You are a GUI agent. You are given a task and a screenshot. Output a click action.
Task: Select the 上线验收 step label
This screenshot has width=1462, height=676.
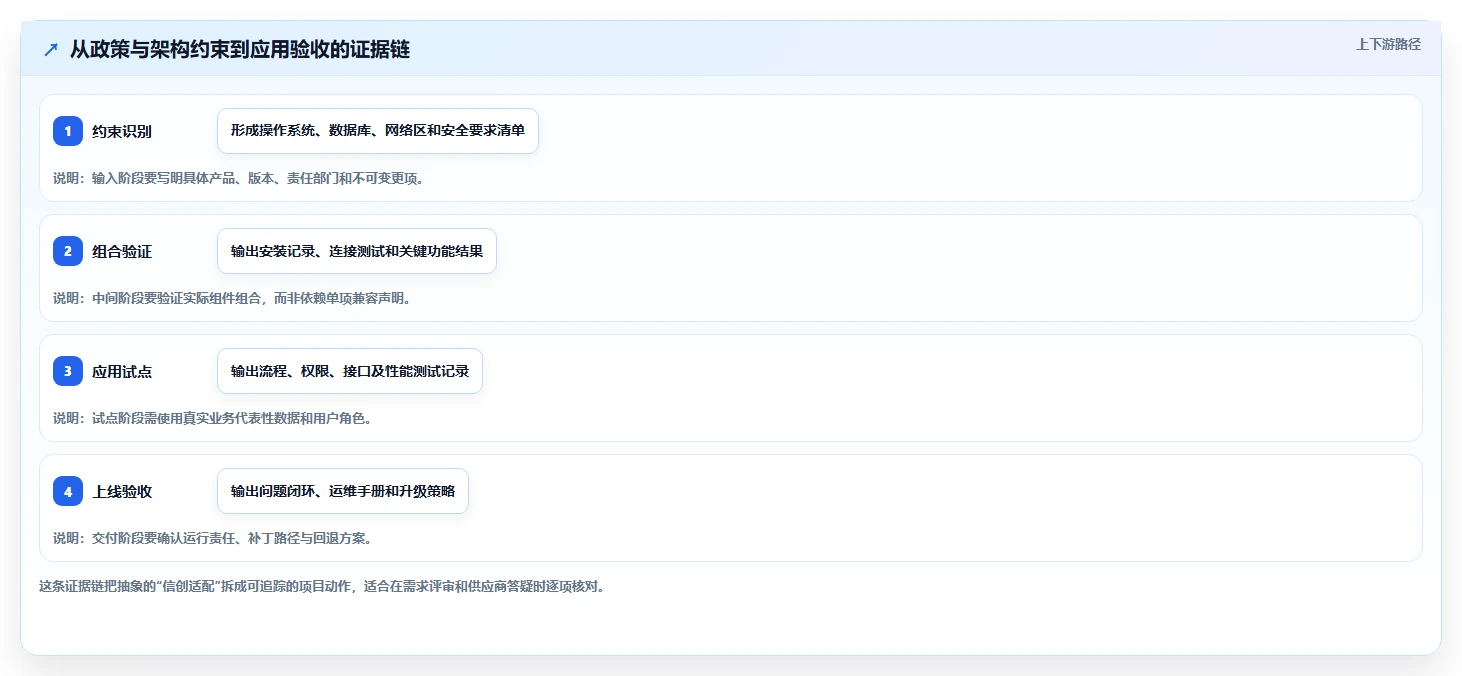[x=122, y=492]
